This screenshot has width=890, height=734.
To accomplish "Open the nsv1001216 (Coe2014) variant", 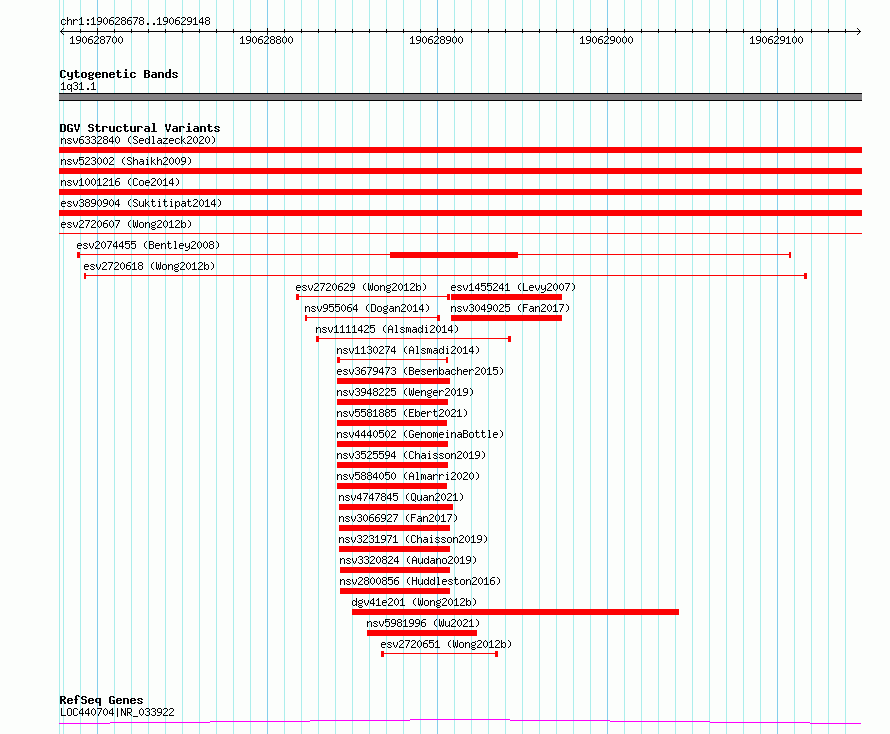I will 120,182.
